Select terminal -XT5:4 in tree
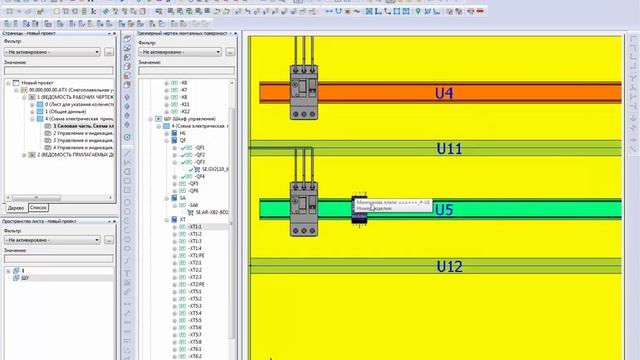The height and width of the screenshot is (360, 640). (x=195, y=313)
